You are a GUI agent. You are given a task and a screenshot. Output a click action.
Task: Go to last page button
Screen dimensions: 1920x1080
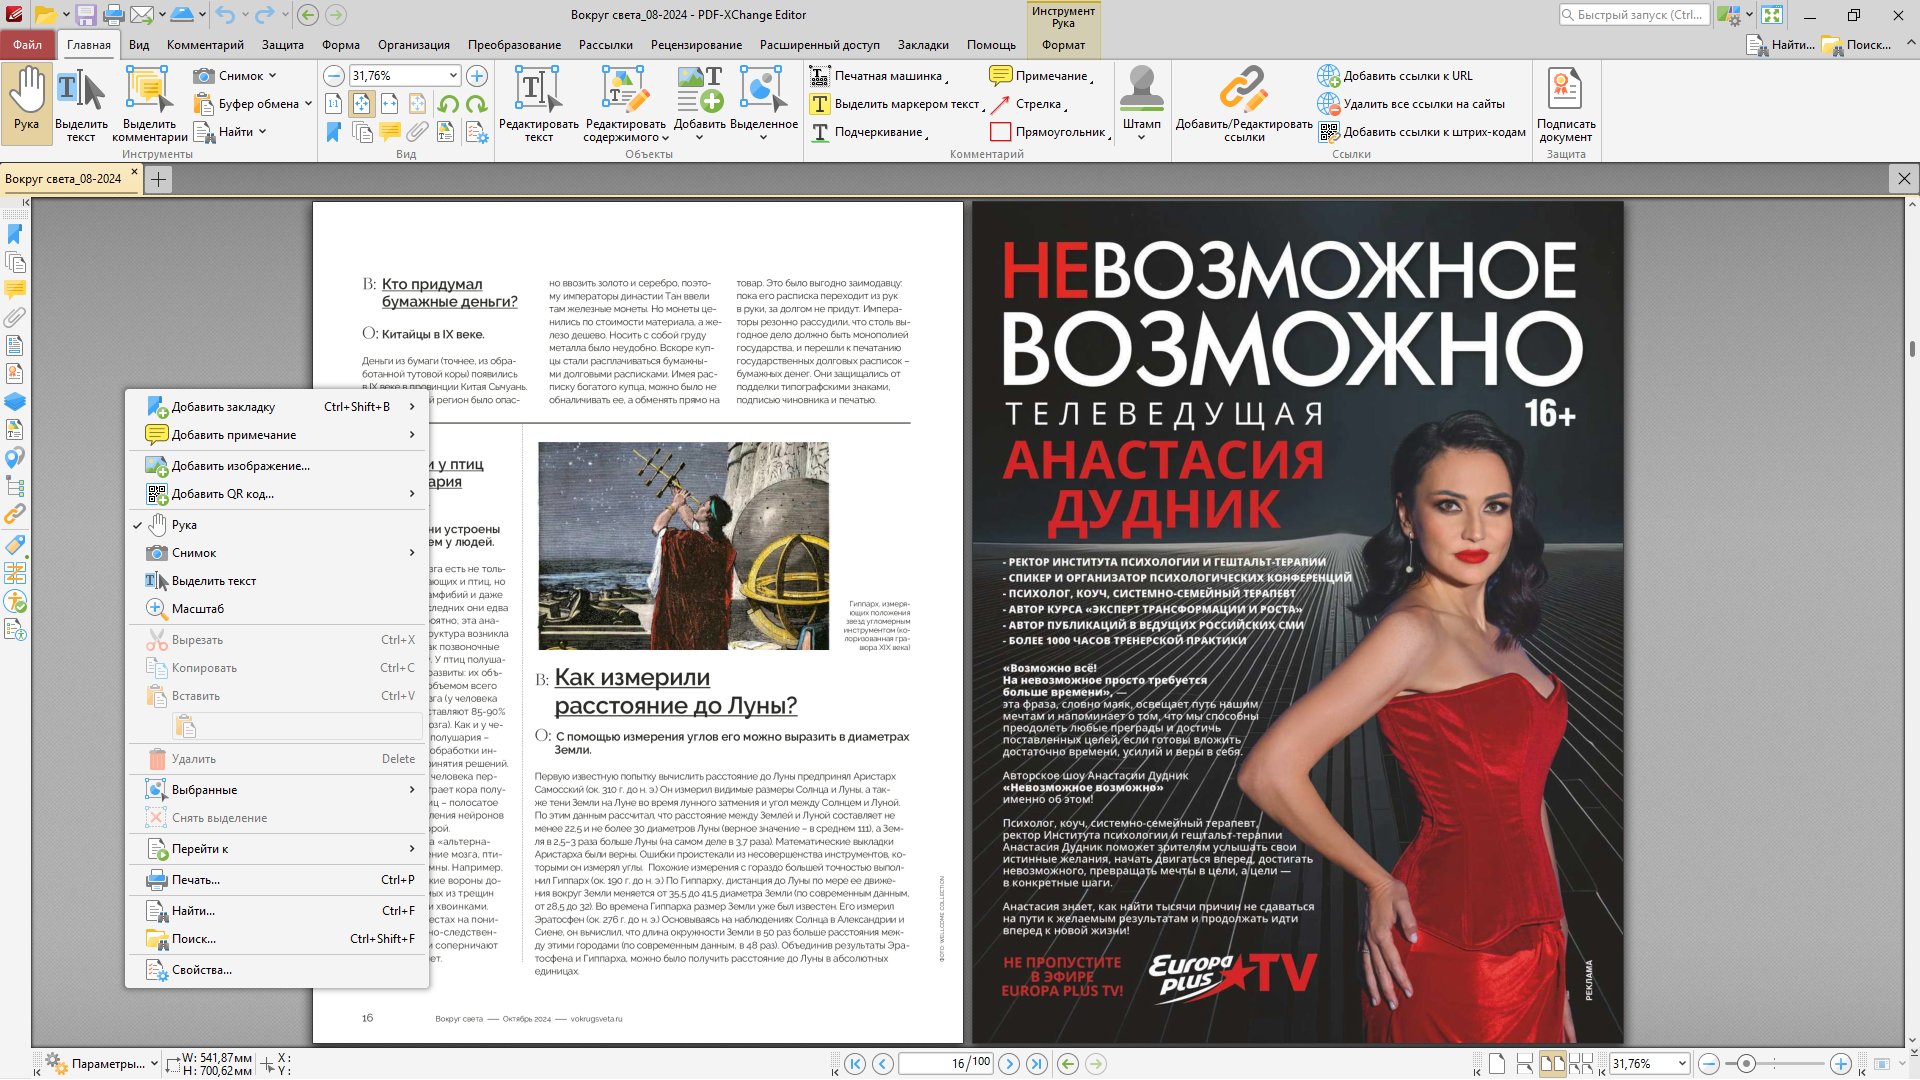(1037, 1064)
